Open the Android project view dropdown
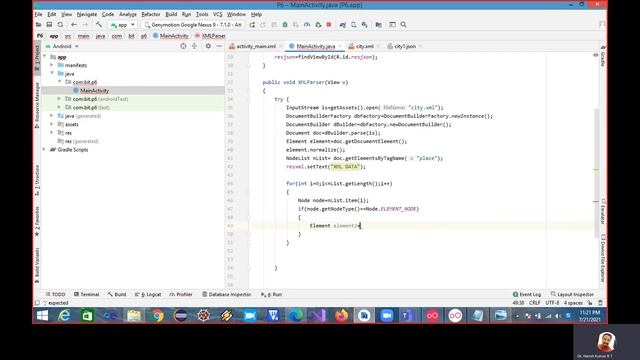Image resolution: width=640 pixels, height=360 pixels. pos(62,47)
